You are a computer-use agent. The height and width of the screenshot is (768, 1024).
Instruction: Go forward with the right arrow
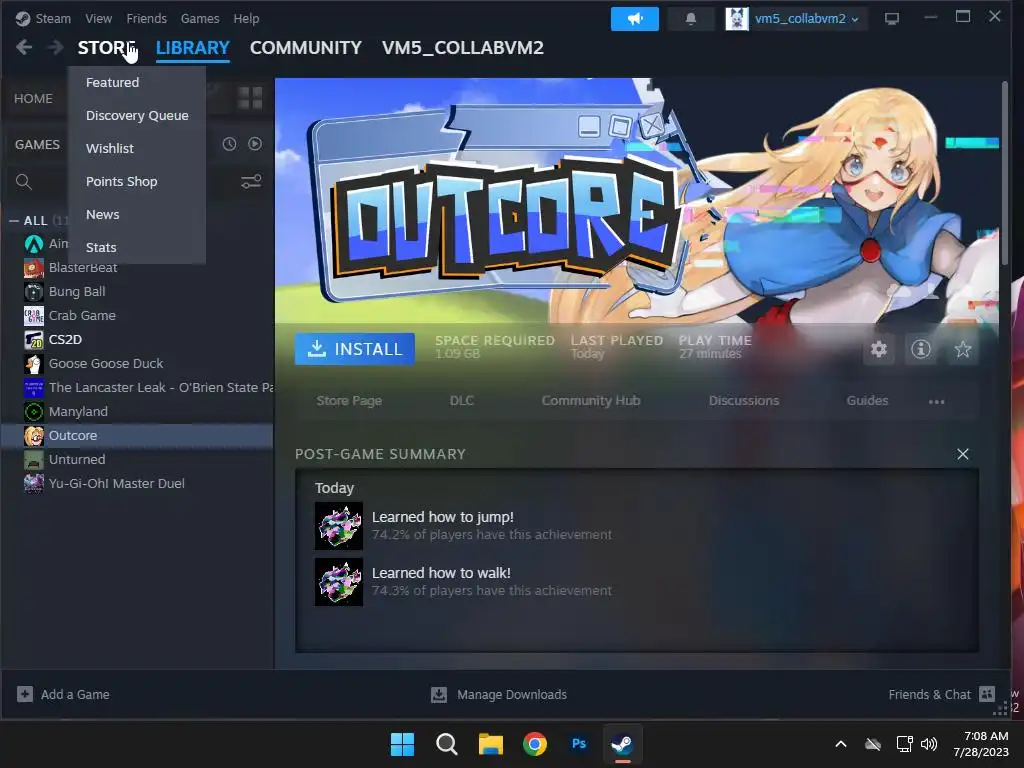pyautogui.click(x=56, y=48)
